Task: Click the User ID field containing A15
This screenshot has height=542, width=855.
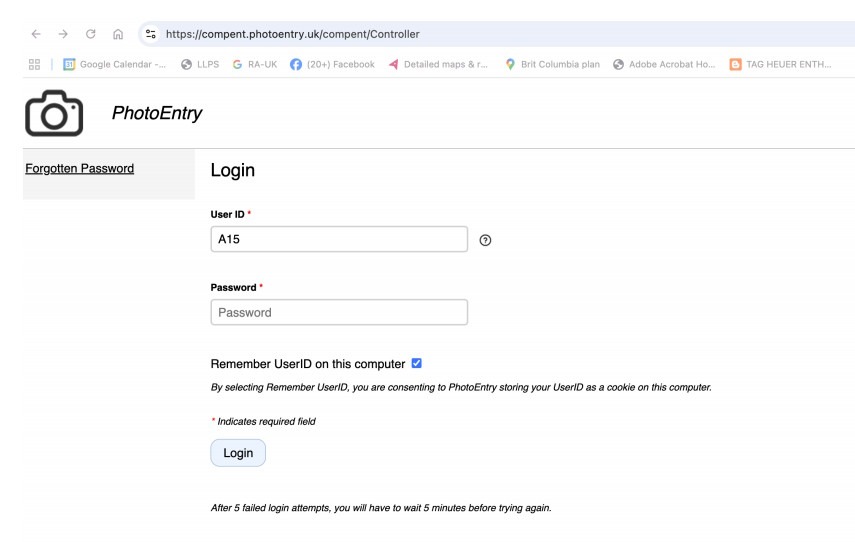Action: point(339,239)
